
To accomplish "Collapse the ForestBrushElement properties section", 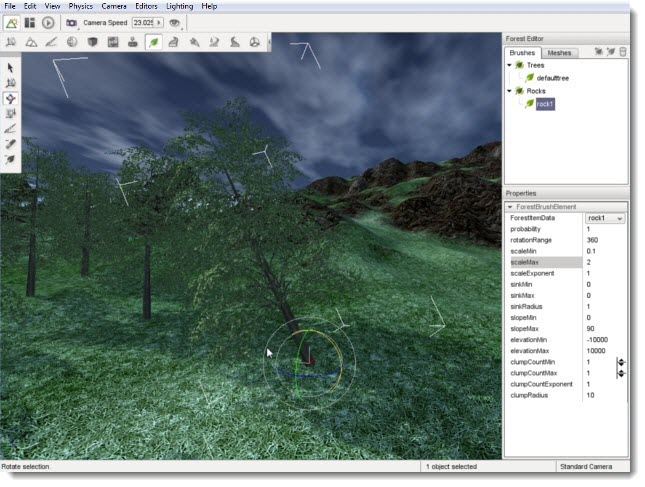I will pyautogui.click(x=510, y=207).
